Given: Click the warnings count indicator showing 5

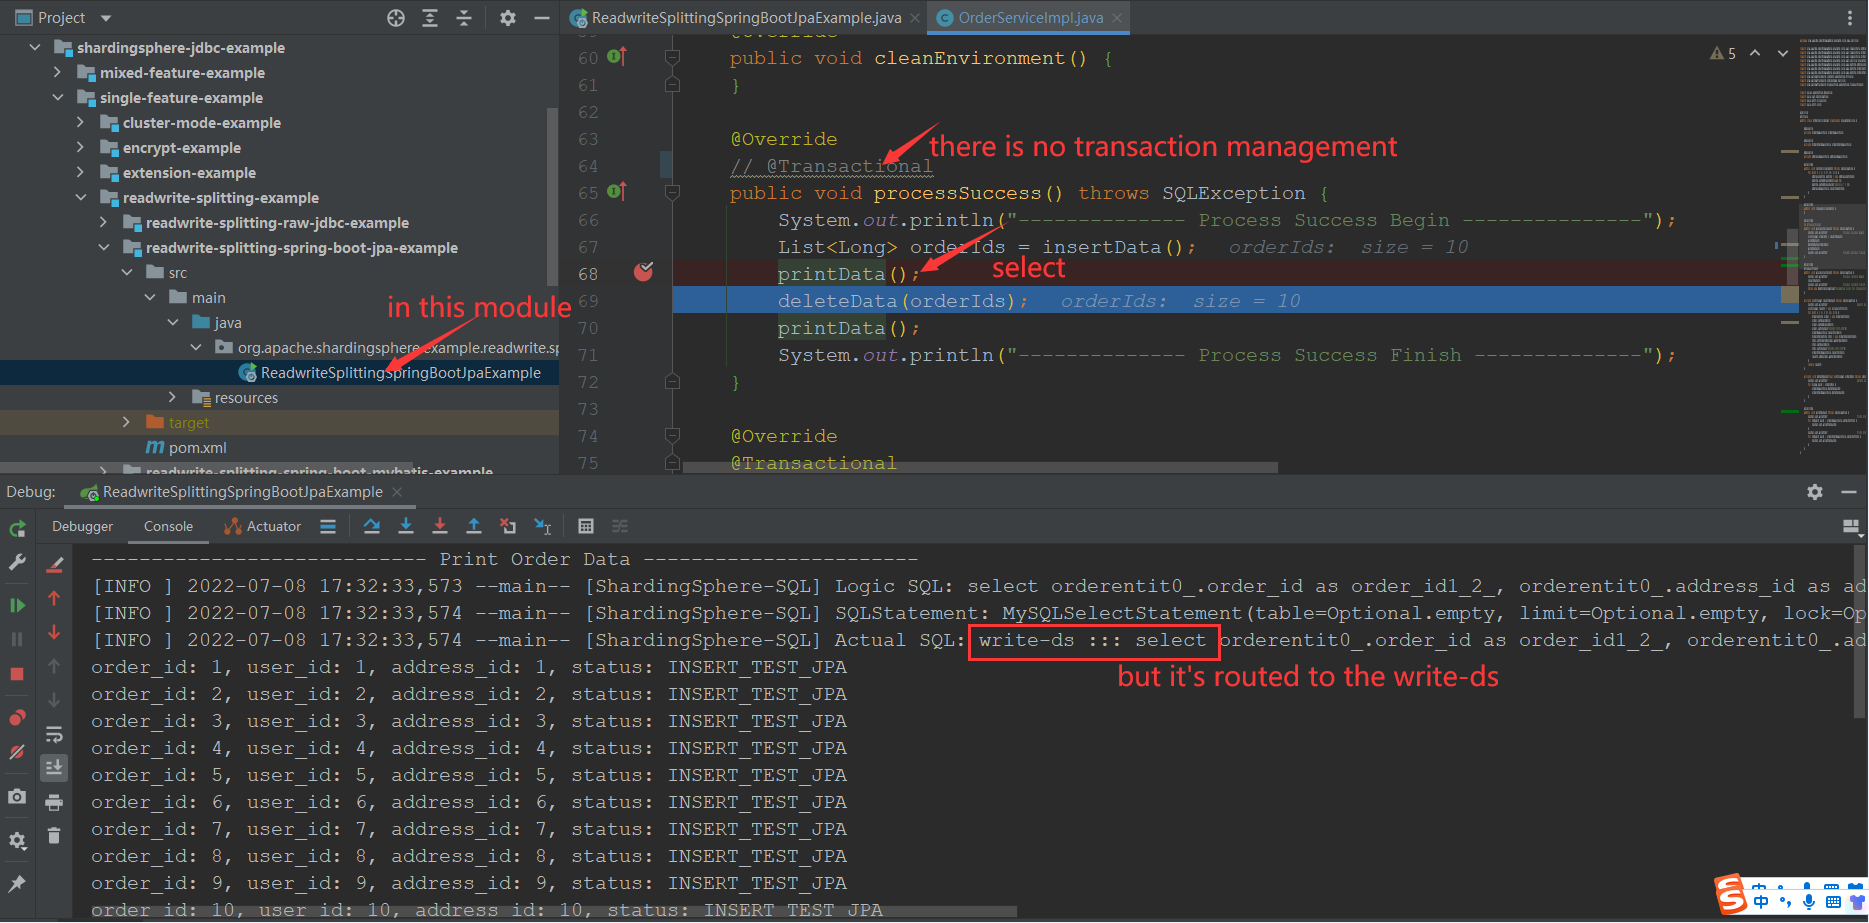Looking at the screenshot, I should pos(1723,54).
